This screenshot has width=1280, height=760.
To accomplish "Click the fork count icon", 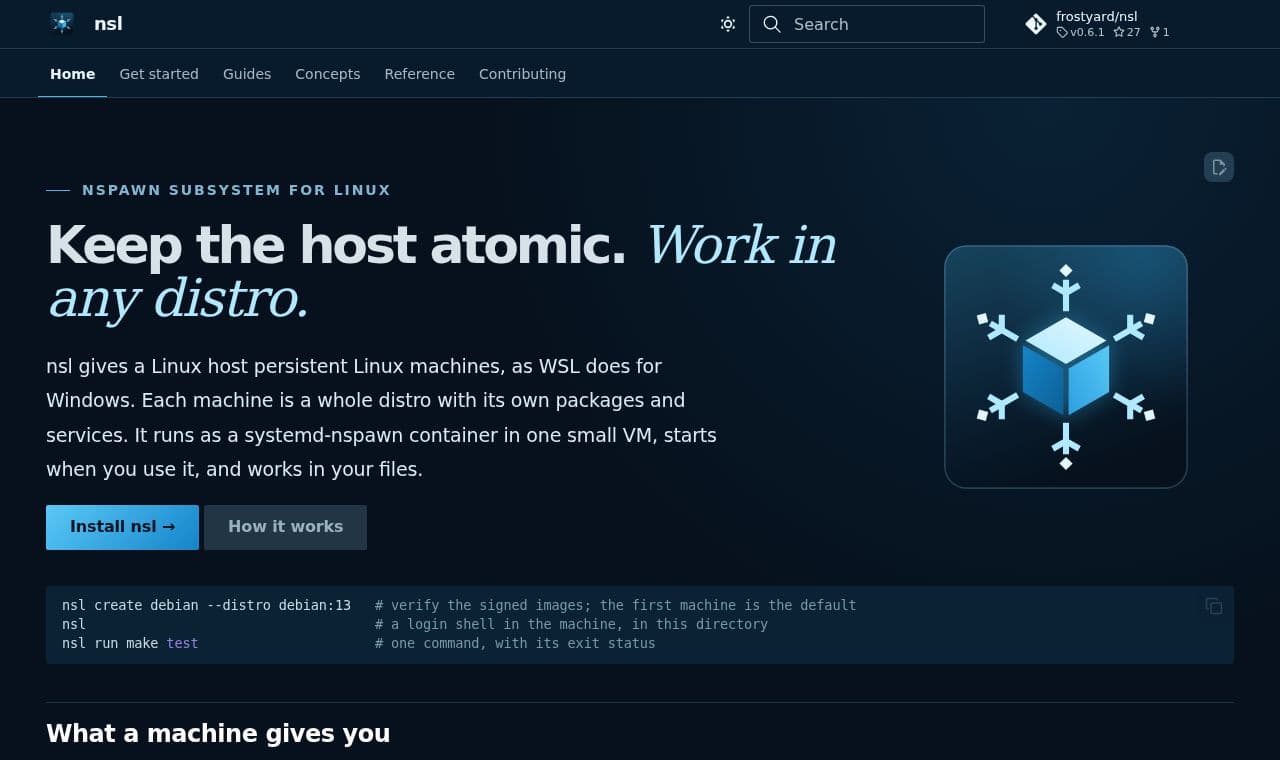I will coord(1155,32).
